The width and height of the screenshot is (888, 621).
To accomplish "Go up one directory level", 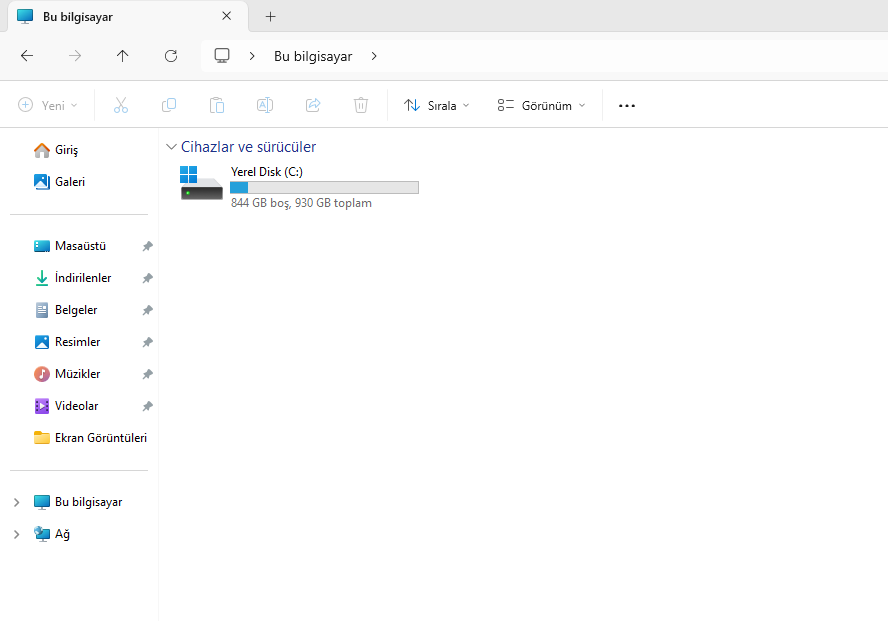I will 123,56.
